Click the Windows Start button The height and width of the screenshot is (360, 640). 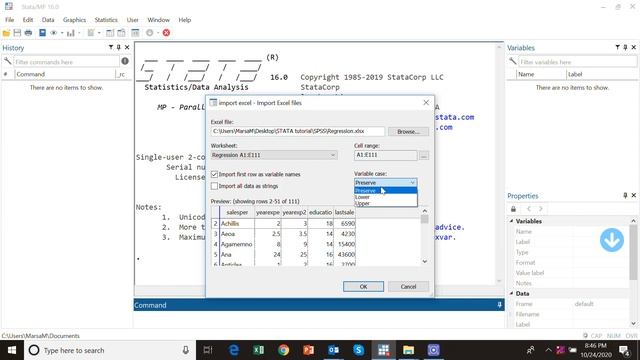coord(12,350)
